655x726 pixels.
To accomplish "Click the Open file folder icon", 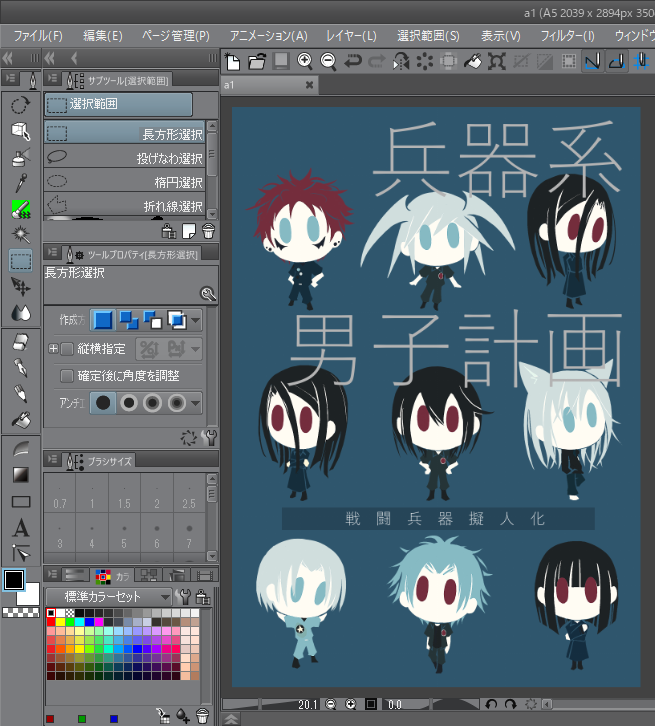I will tap(256, 61).
